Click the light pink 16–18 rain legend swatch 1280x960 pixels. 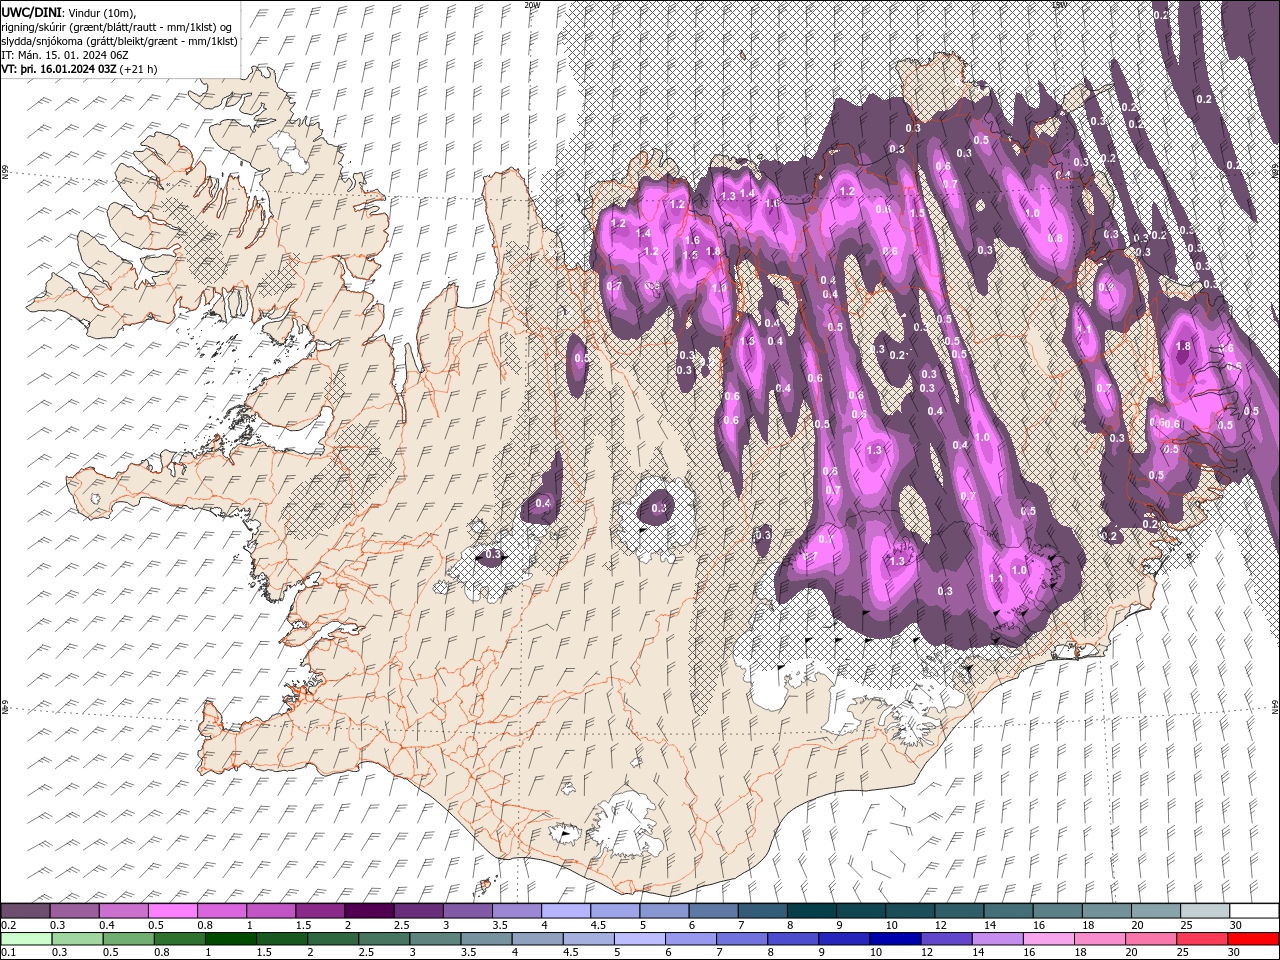tap(1047, 939)
